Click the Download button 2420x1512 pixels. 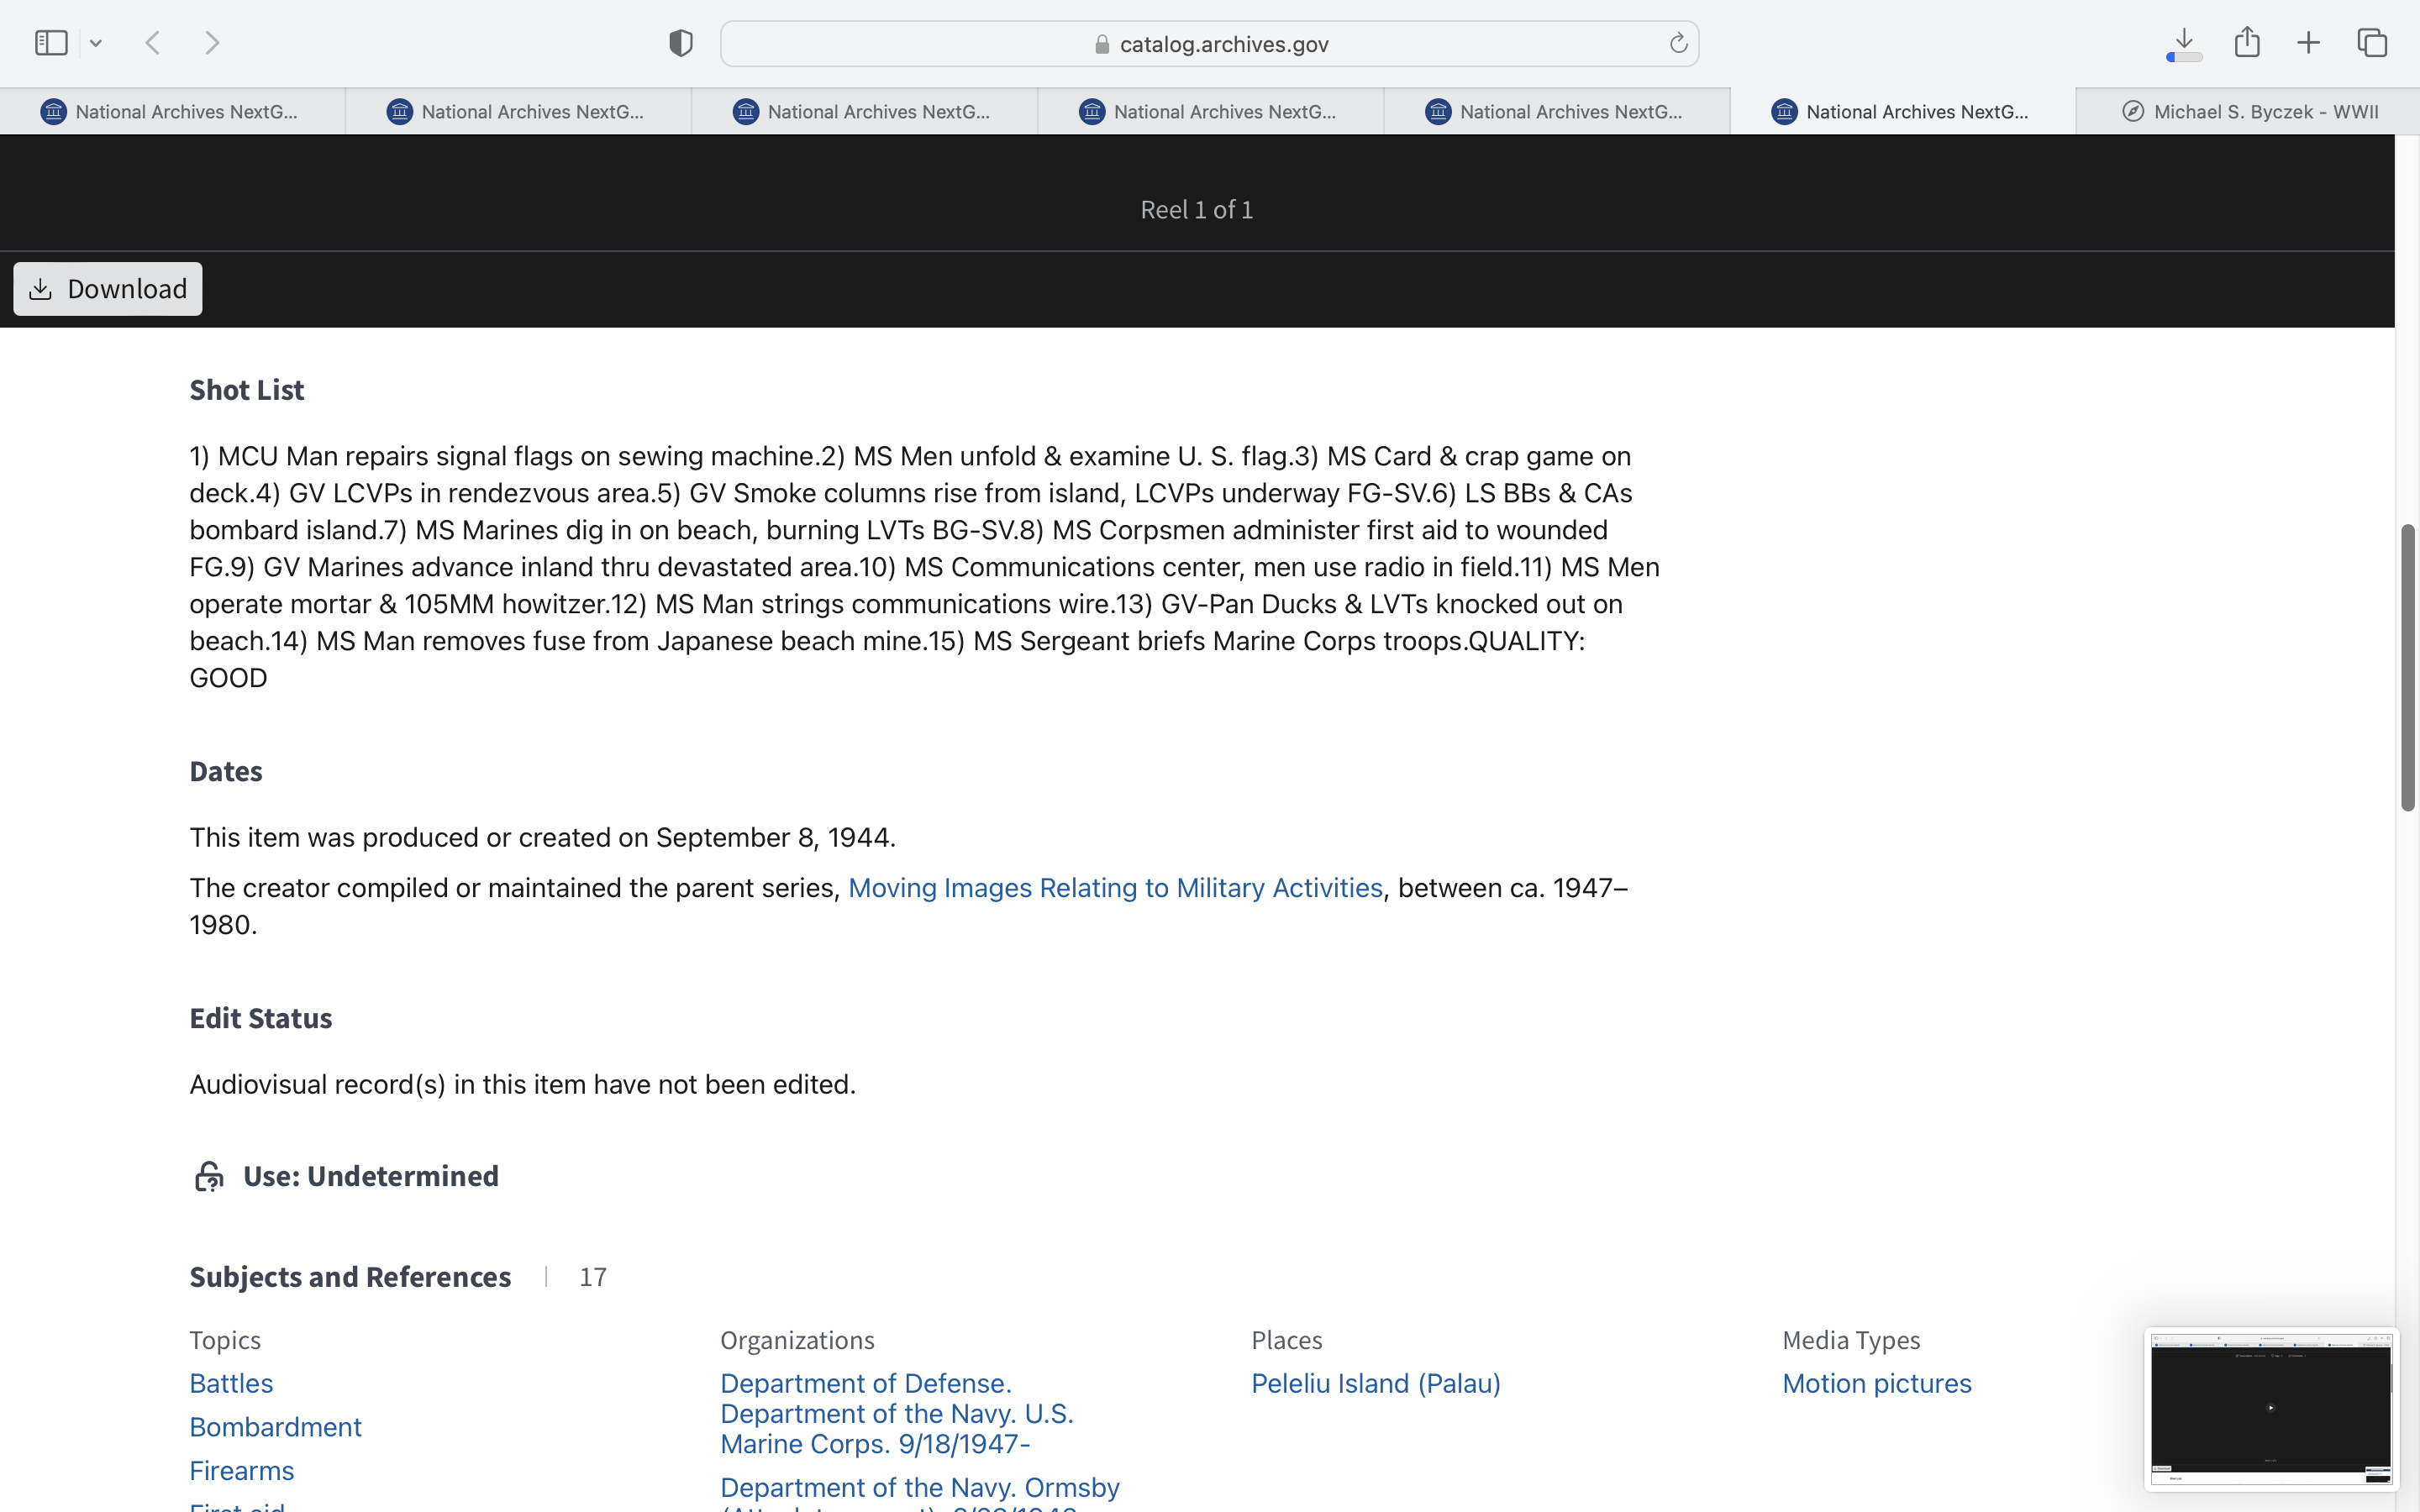point(108,289)
